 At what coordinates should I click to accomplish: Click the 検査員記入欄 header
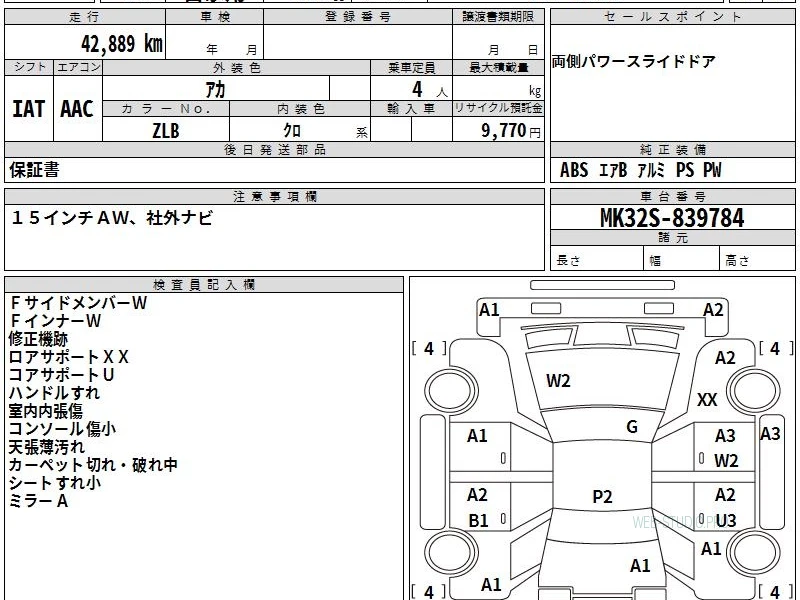pos(204,285)
